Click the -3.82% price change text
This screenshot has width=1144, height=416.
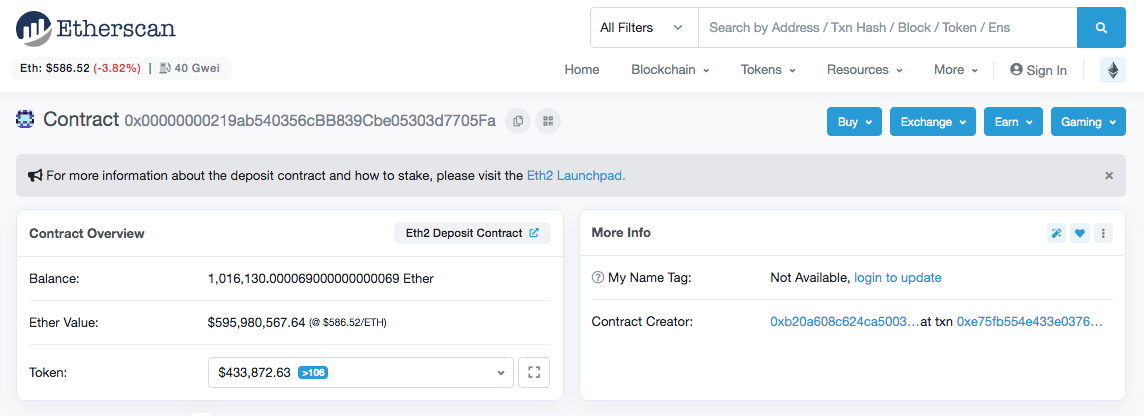click(117, 68)
